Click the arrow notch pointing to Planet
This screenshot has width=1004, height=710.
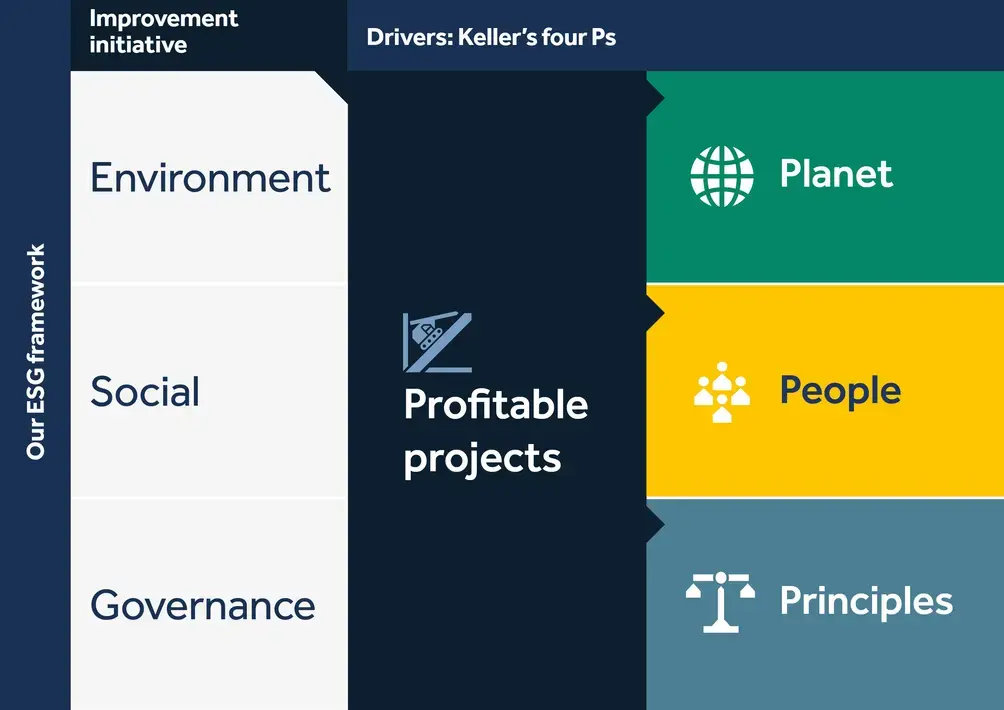[x=656, y=99]
